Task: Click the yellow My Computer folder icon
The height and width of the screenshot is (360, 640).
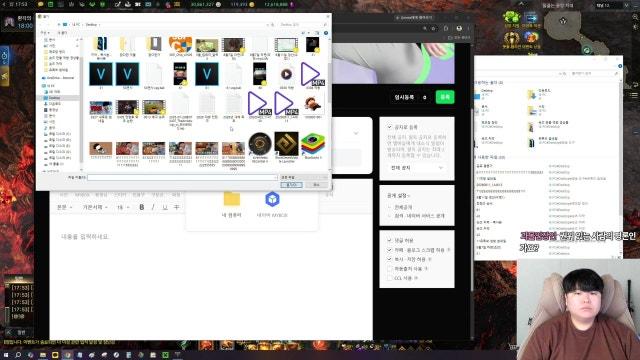Action: pyautogui.click(x=231, y=199)
